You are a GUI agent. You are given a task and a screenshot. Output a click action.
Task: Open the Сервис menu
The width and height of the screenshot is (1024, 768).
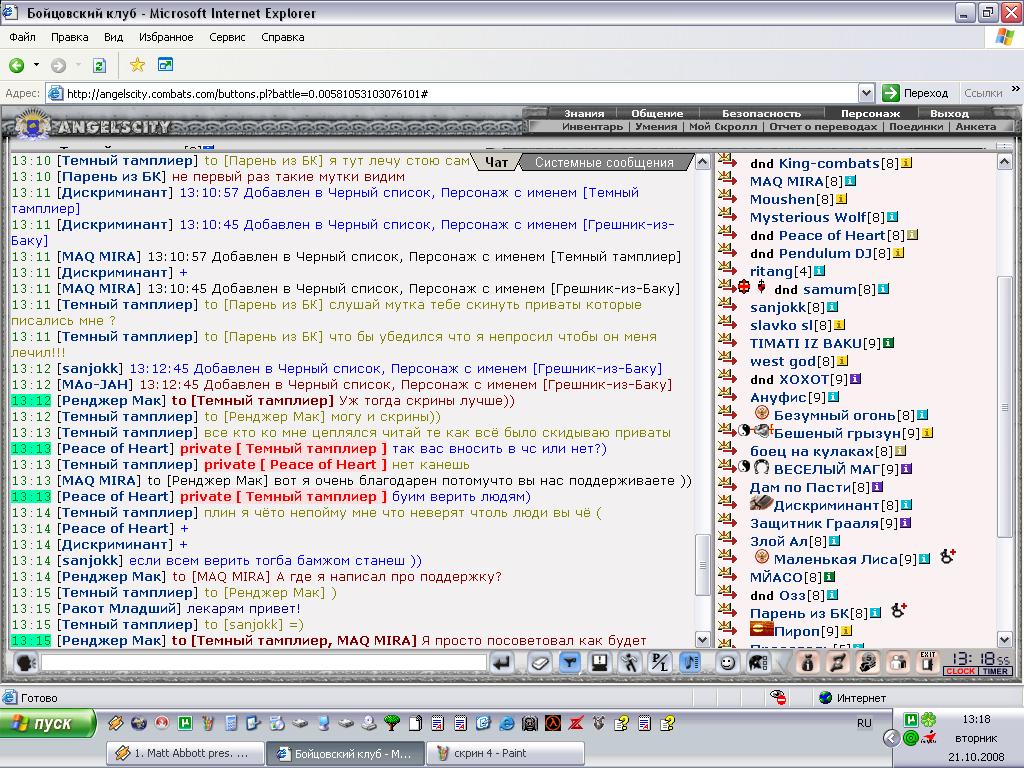pos(227,37)
